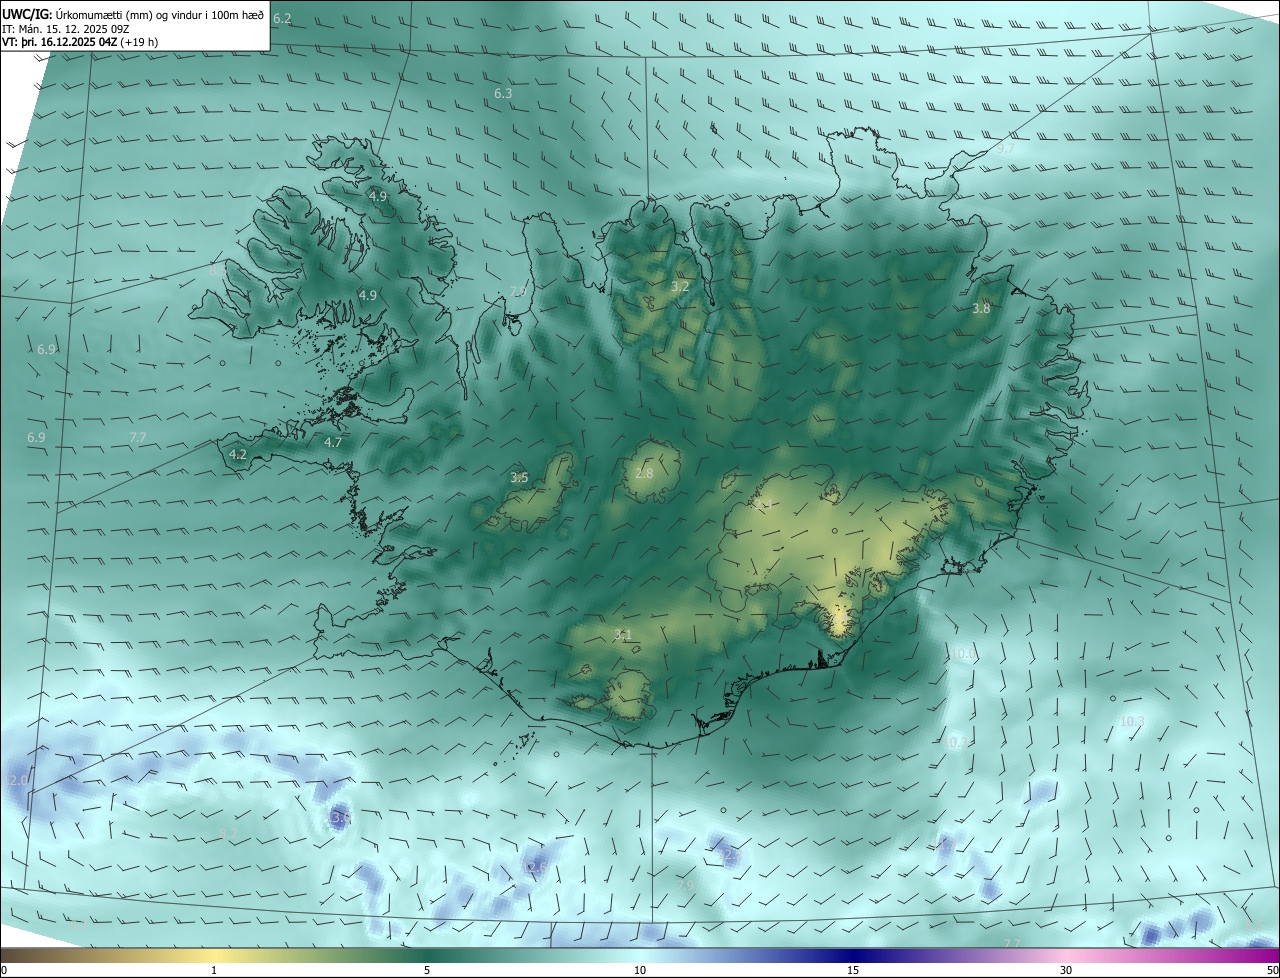Select the 3.5 value label
This screenshot has height=978, width=1280.
tap(519, 478)
